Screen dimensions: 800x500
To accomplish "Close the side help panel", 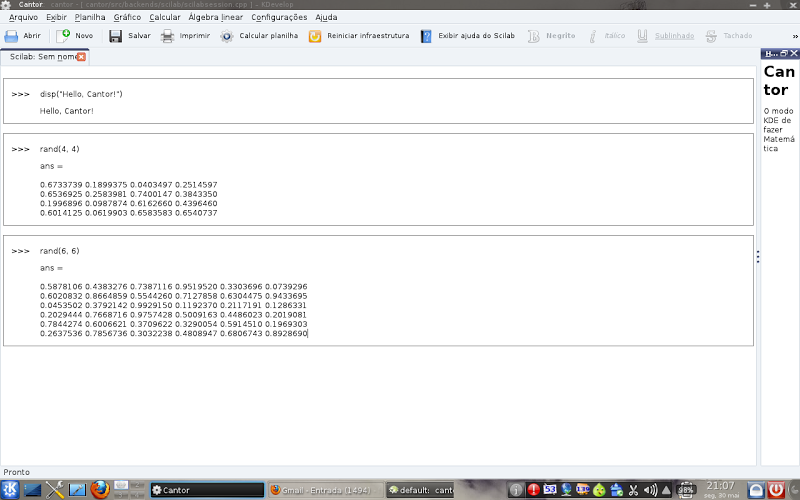I will (x=794, y=53).
